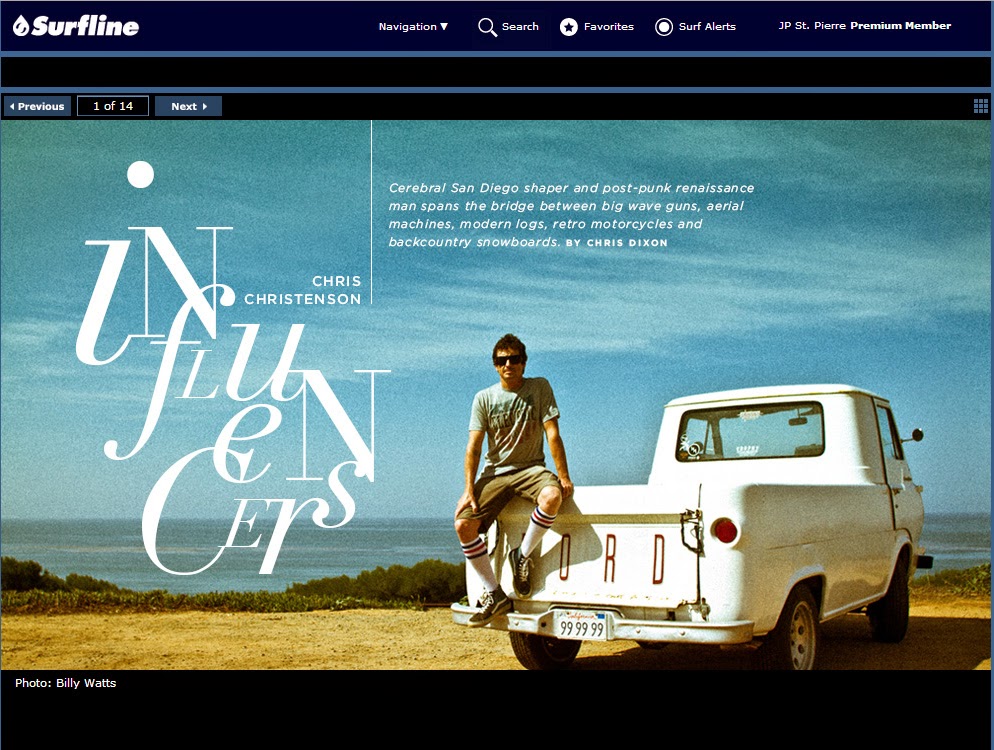Open Surf Alerts link

tap(707, 27)
